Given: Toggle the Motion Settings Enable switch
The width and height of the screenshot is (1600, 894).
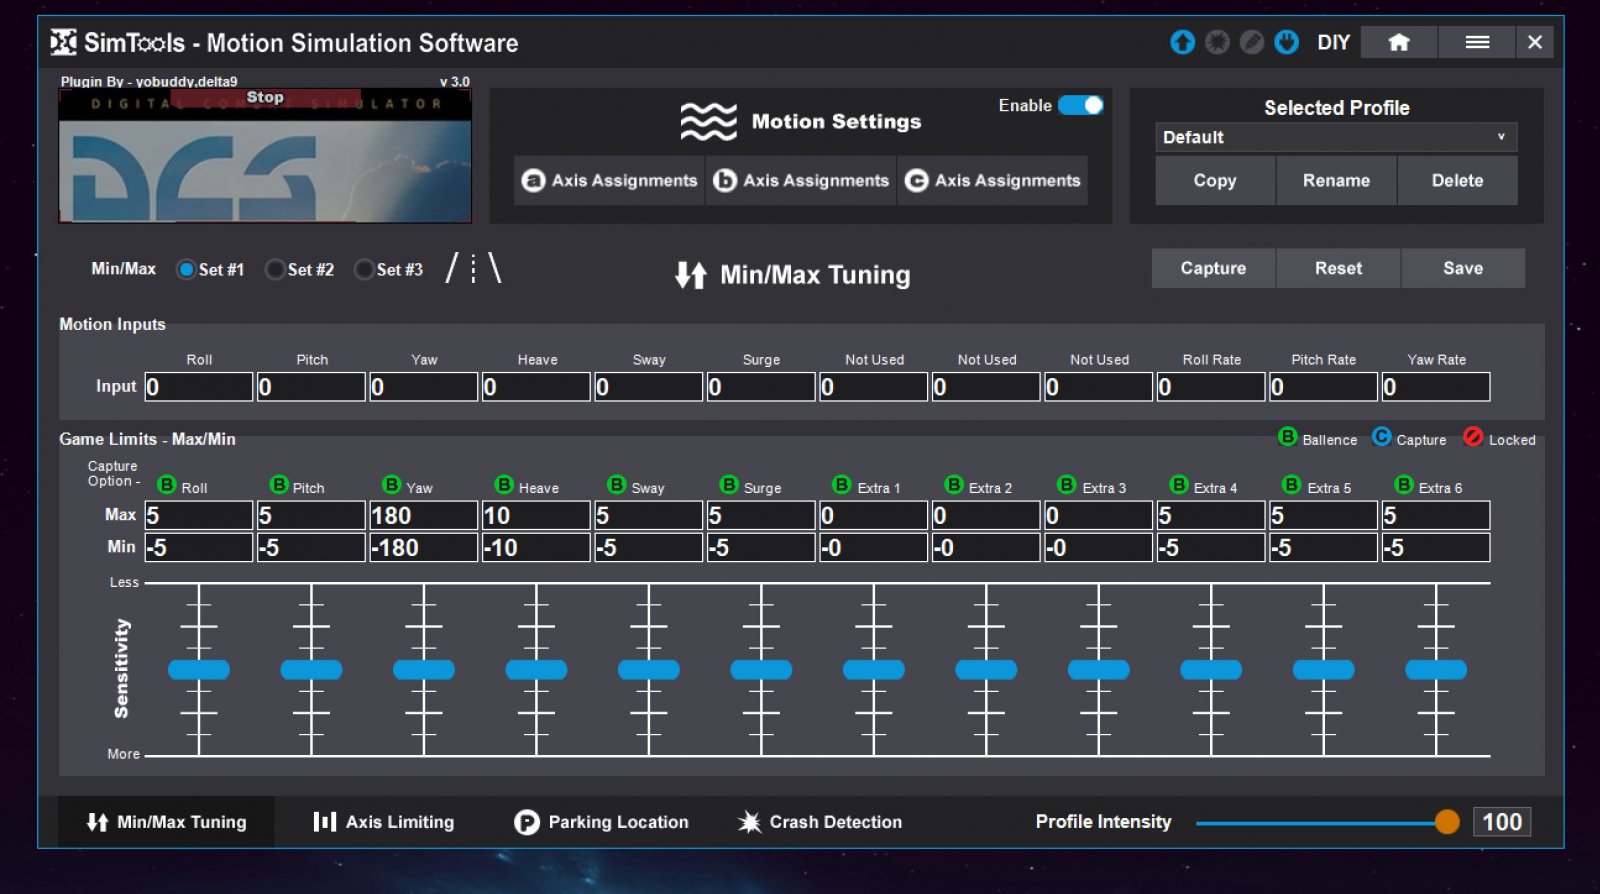Looking at the screenshot, I should (x=1080, y=105).
